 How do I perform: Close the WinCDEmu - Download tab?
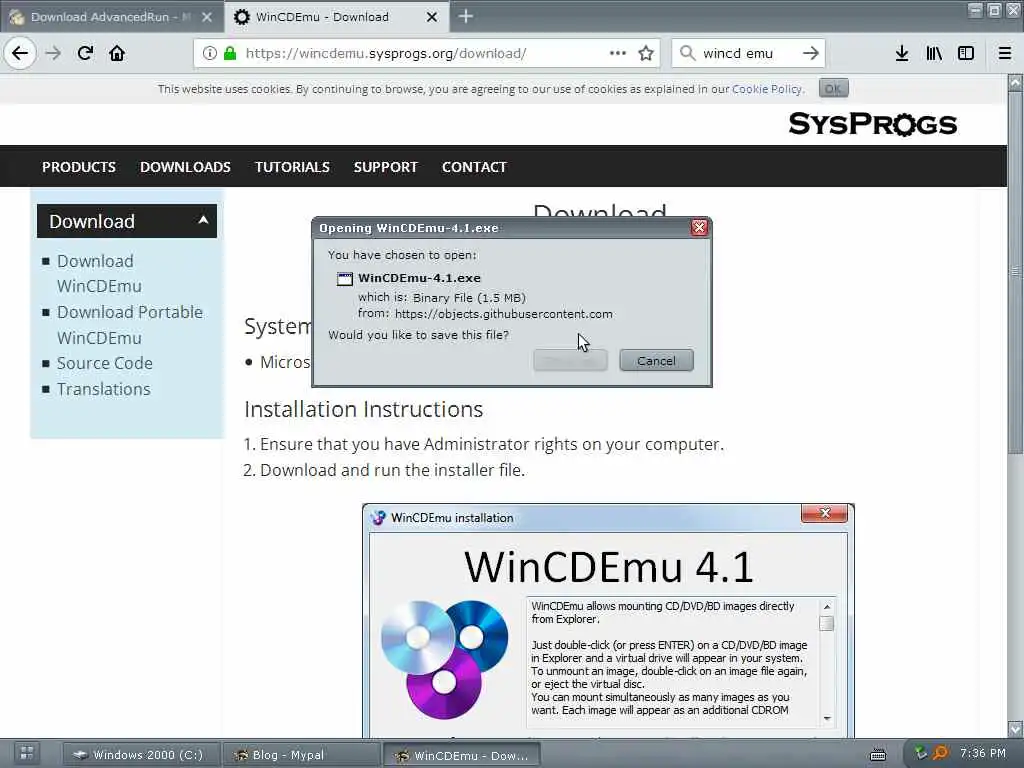[x=432, y=17]
